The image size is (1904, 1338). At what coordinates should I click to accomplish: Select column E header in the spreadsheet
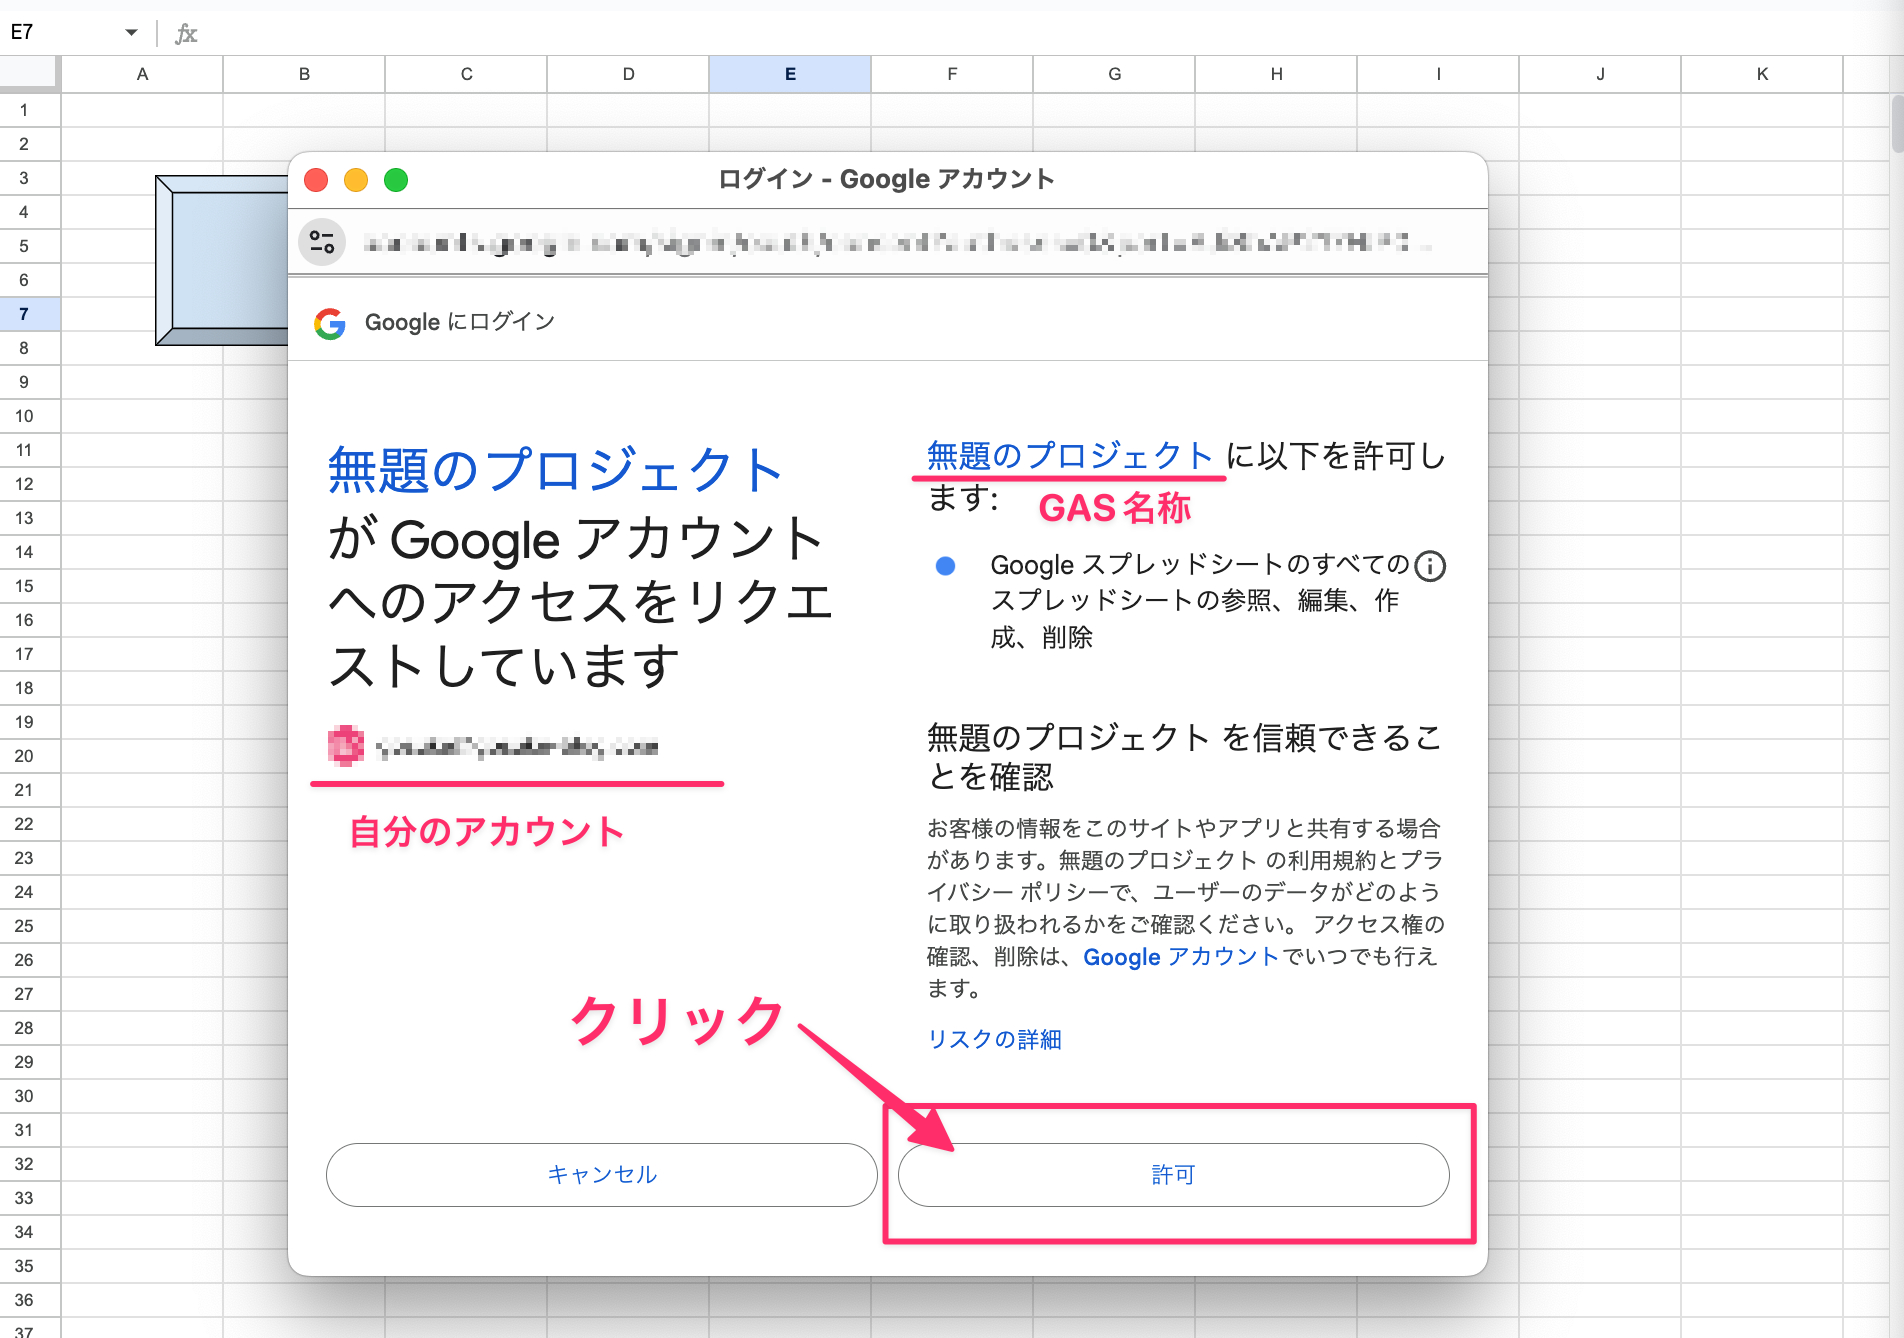[790, 74]
